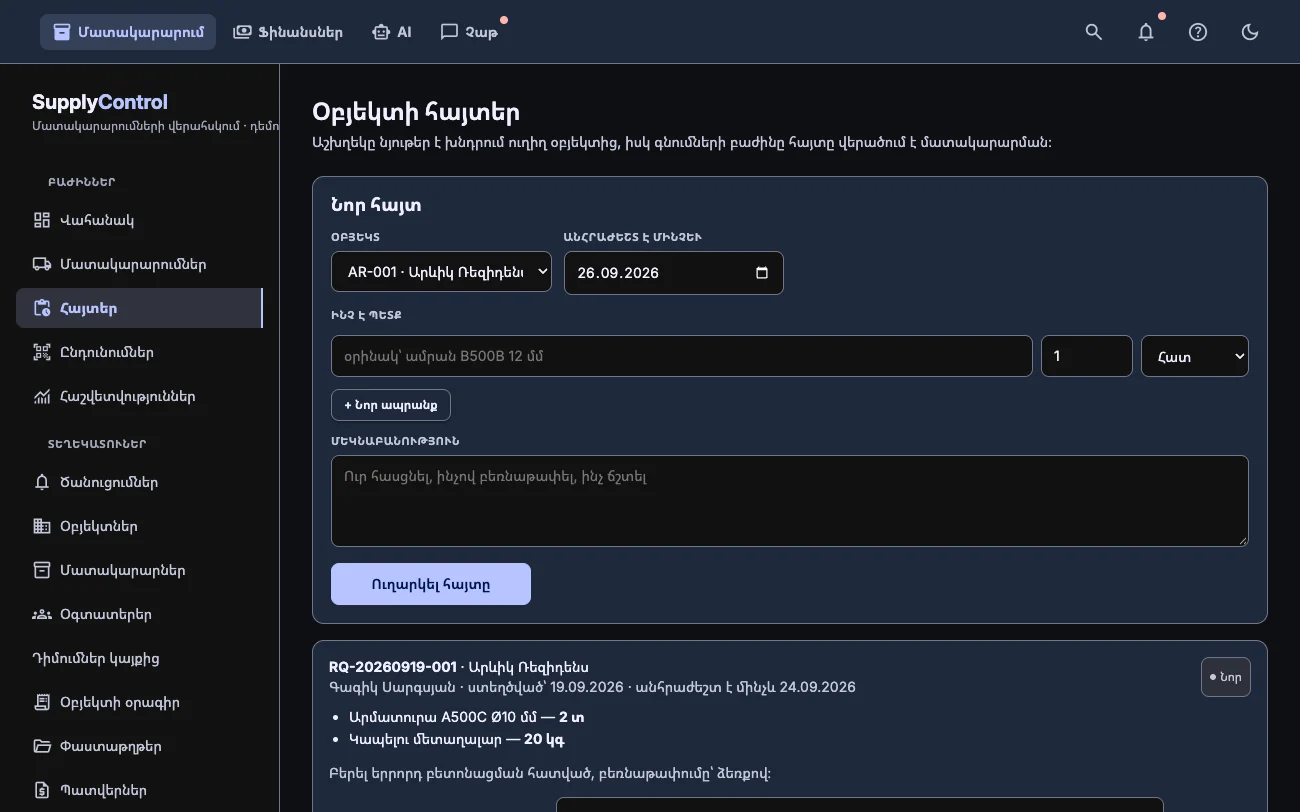The height and width of the screenshot is (812, 1300).
Task: Click the SupplyControl logo text
Action: coord(100,102)
